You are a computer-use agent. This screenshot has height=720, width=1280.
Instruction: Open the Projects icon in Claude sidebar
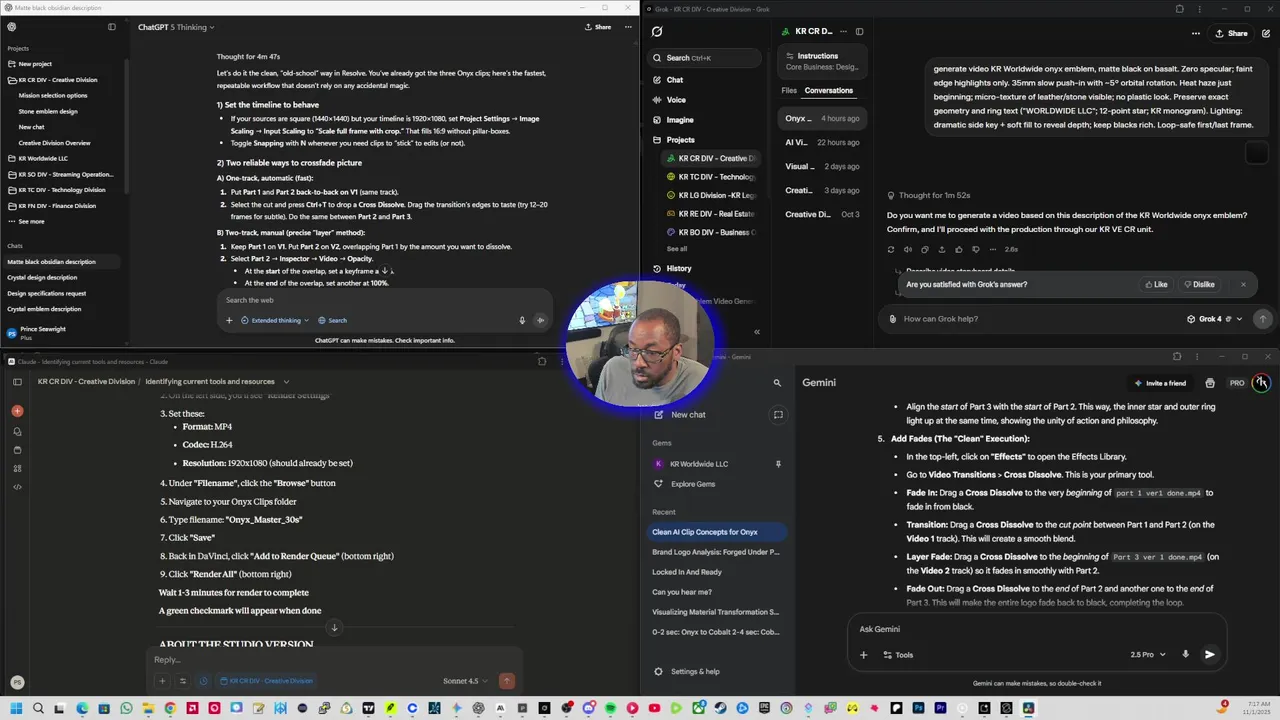point(17,450)
